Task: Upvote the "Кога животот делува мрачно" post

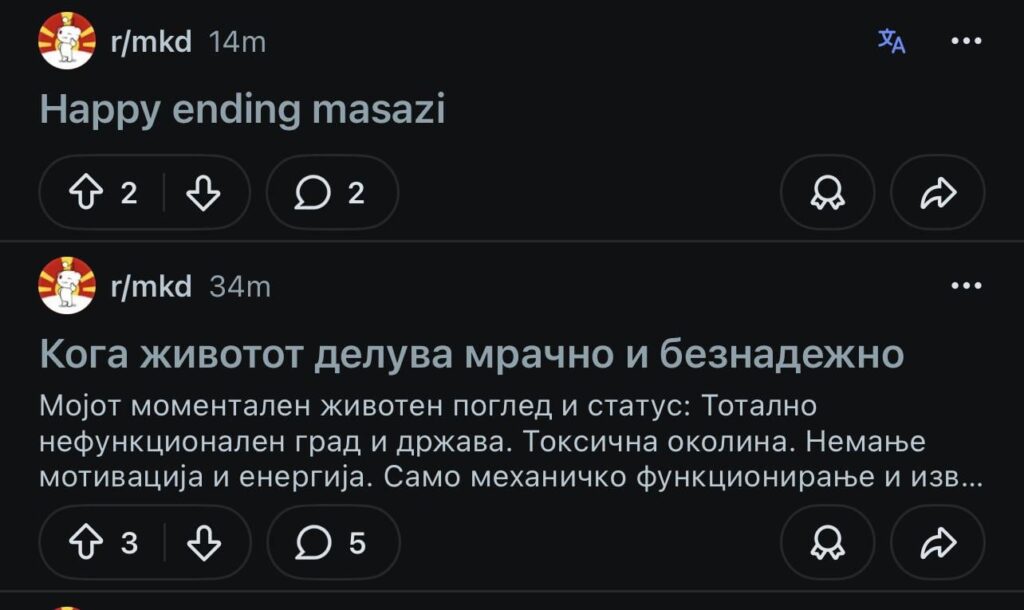Action: (88, 542)
